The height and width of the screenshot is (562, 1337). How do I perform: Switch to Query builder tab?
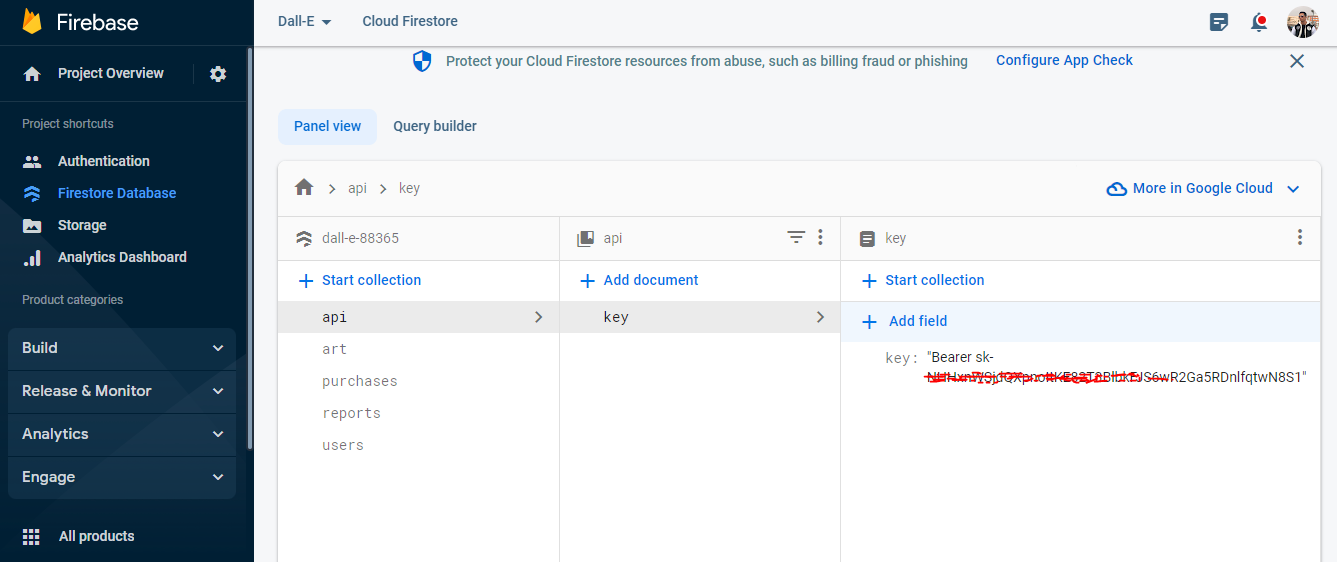[x=434, y=127]
